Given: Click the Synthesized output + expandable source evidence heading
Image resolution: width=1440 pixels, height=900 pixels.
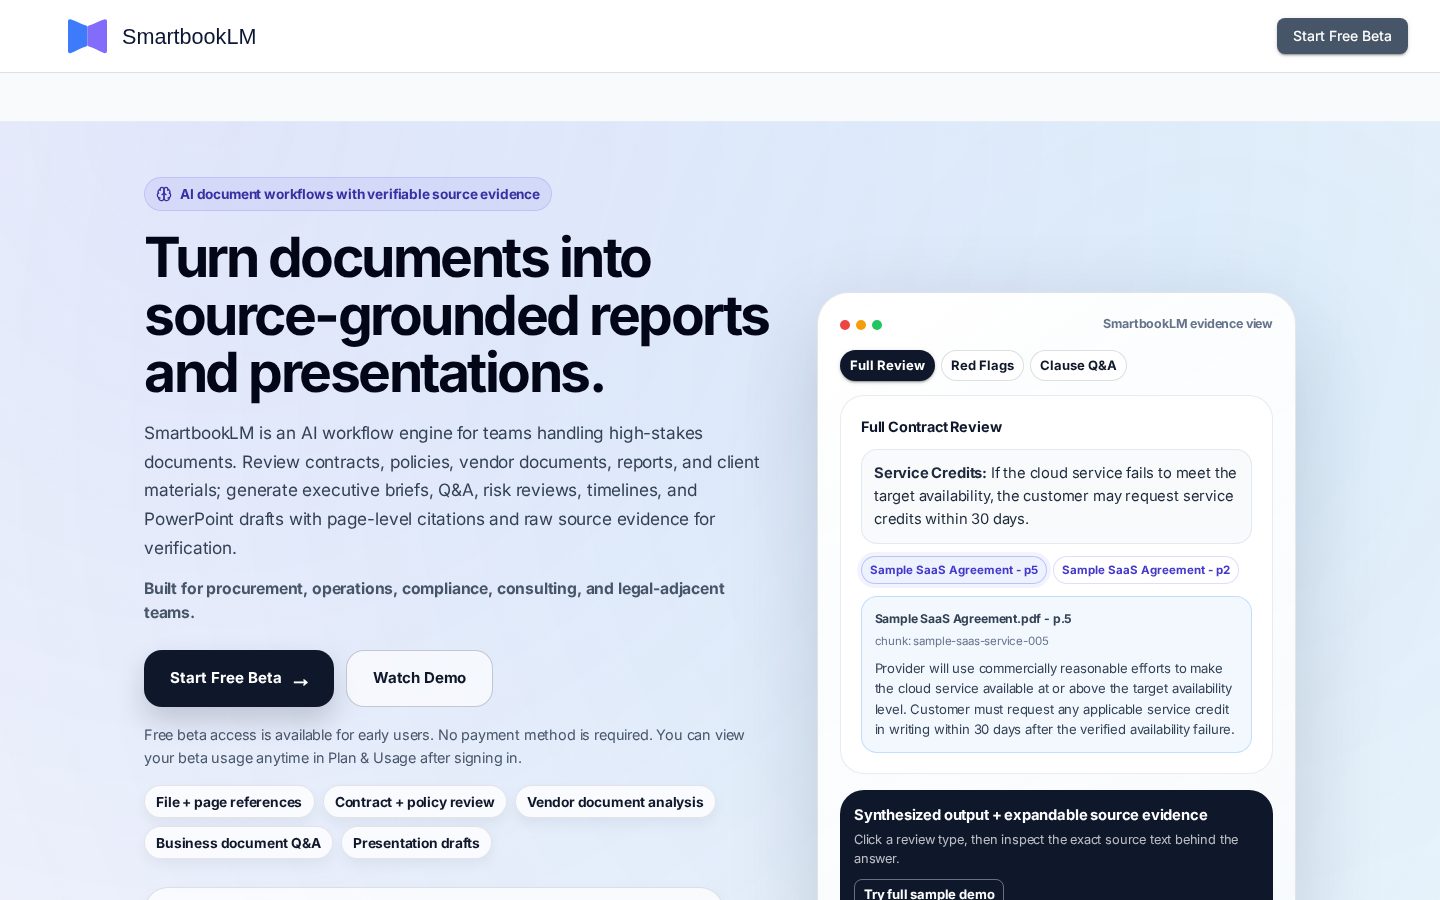Looking at the screenshot, I should (x=1030, y=815).
